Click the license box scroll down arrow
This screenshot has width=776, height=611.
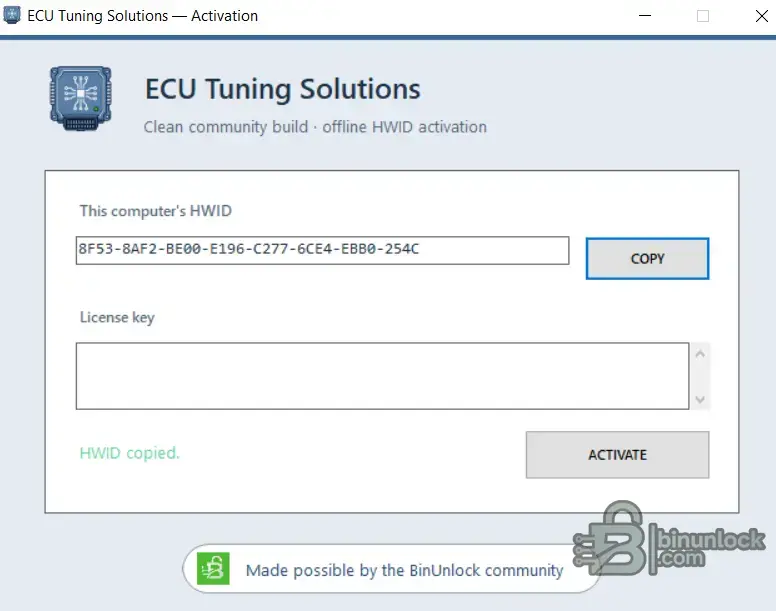click(x=700, y=399)
